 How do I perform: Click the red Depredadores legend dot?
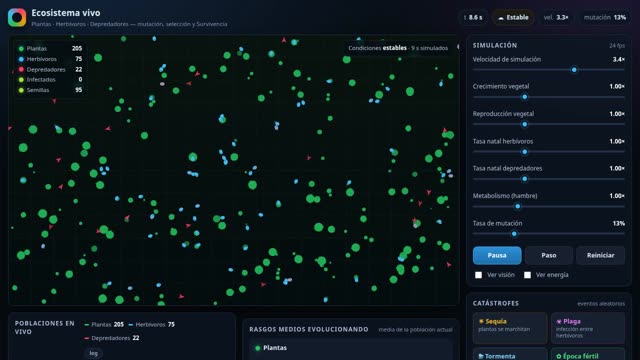(x=21, y=69)
